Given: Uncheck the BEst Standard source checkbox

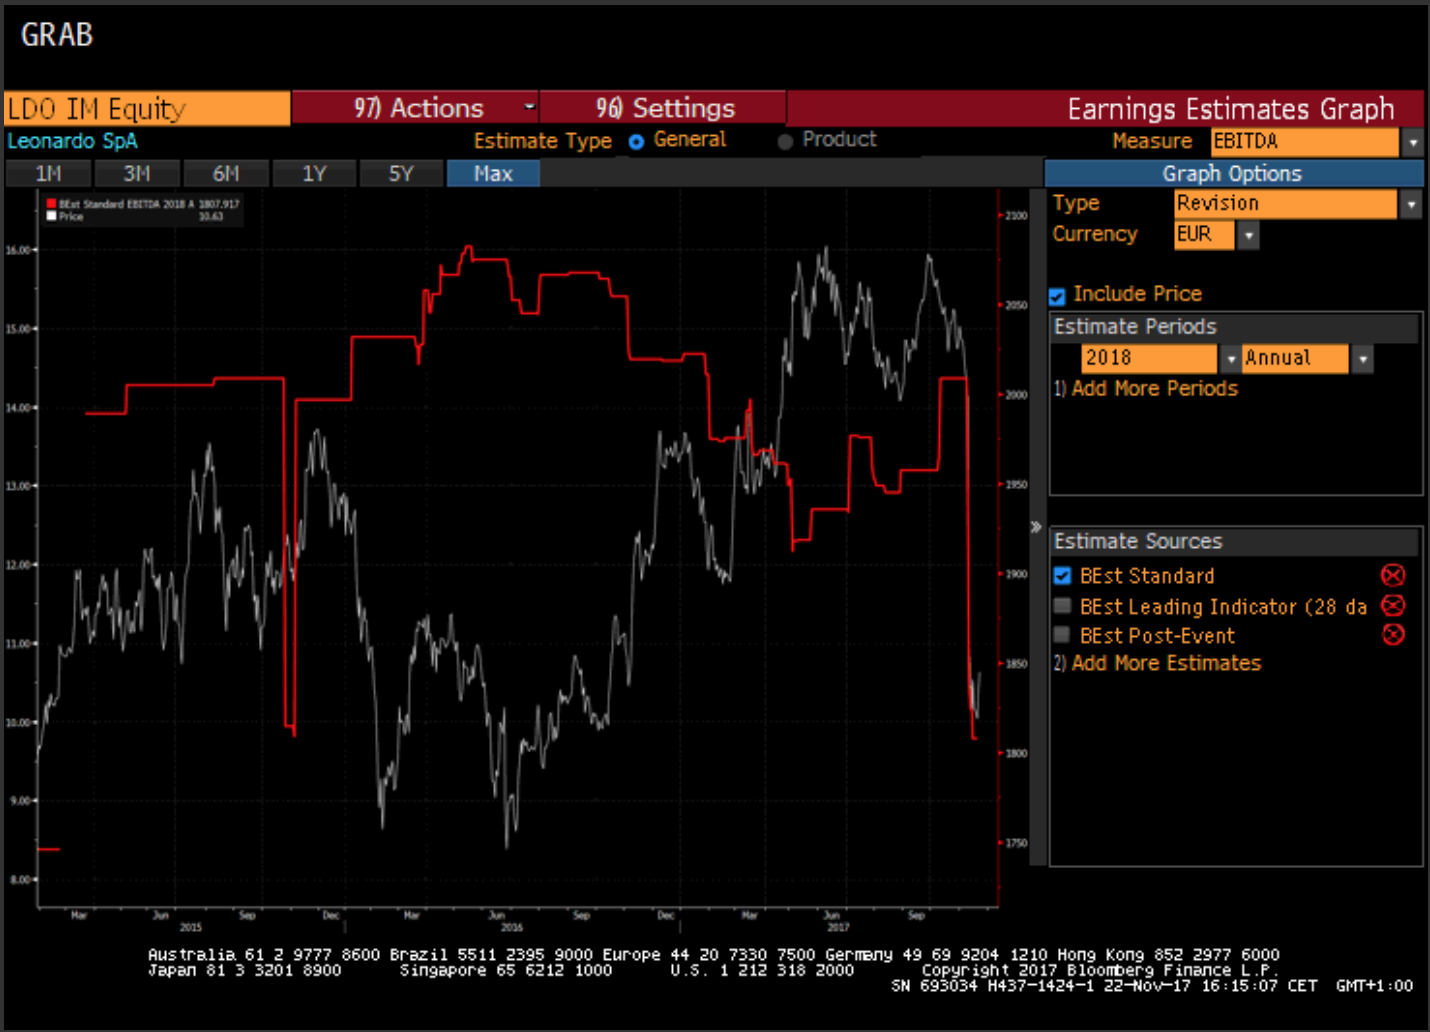Looking at the screenshot, I should pos(1062,575).
